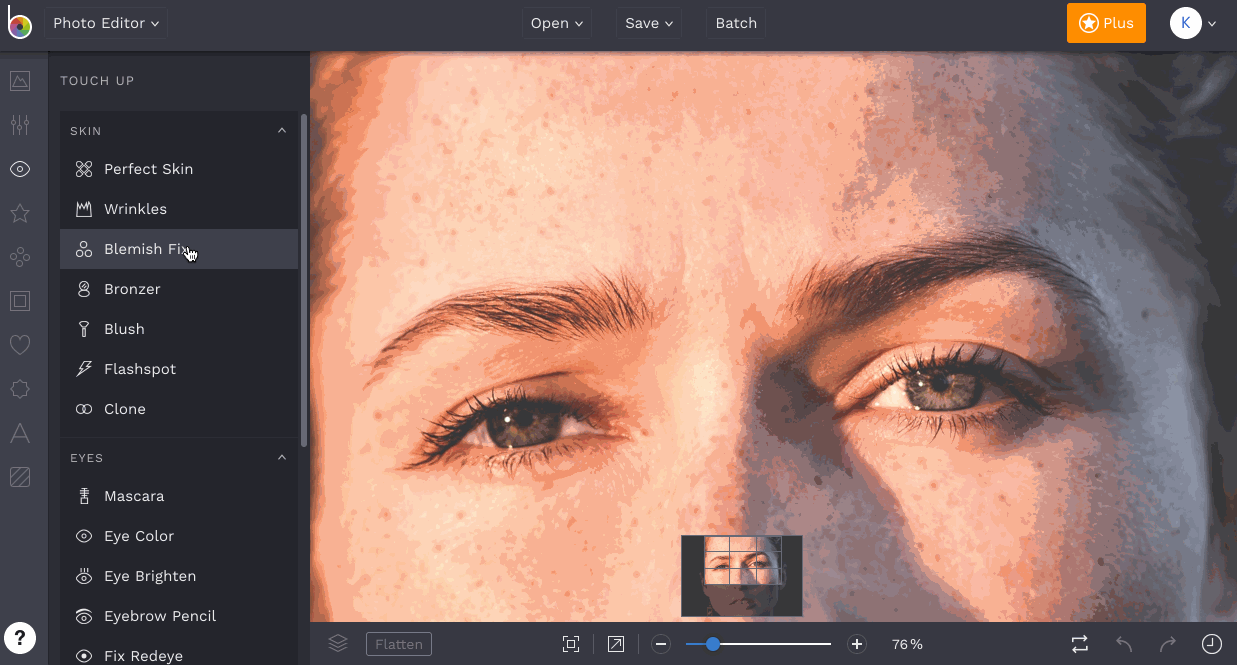Click the 76% zoom value
1237x665 pixels.
pos(907,645)
